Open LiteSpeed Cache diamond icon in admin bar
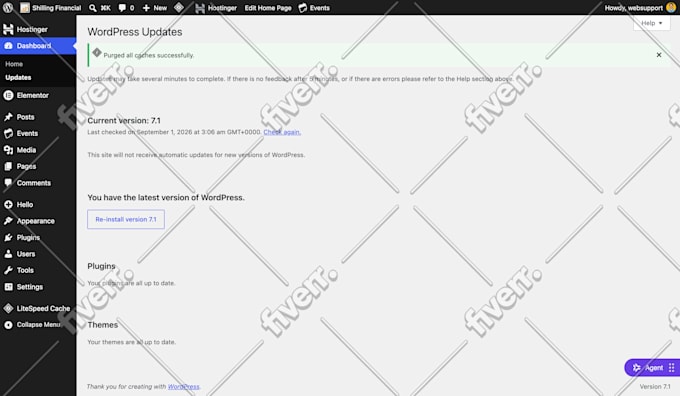 click(179, 7)
